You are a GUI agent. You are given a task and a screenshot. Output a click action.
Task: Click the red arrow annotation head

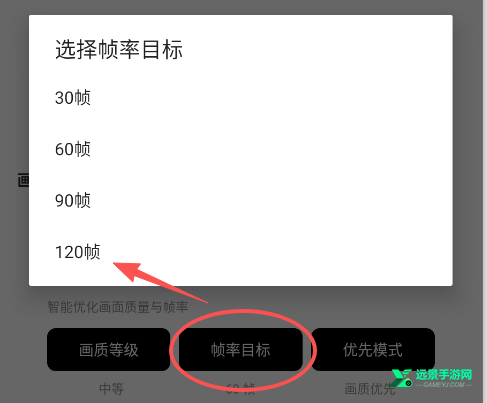127,271
